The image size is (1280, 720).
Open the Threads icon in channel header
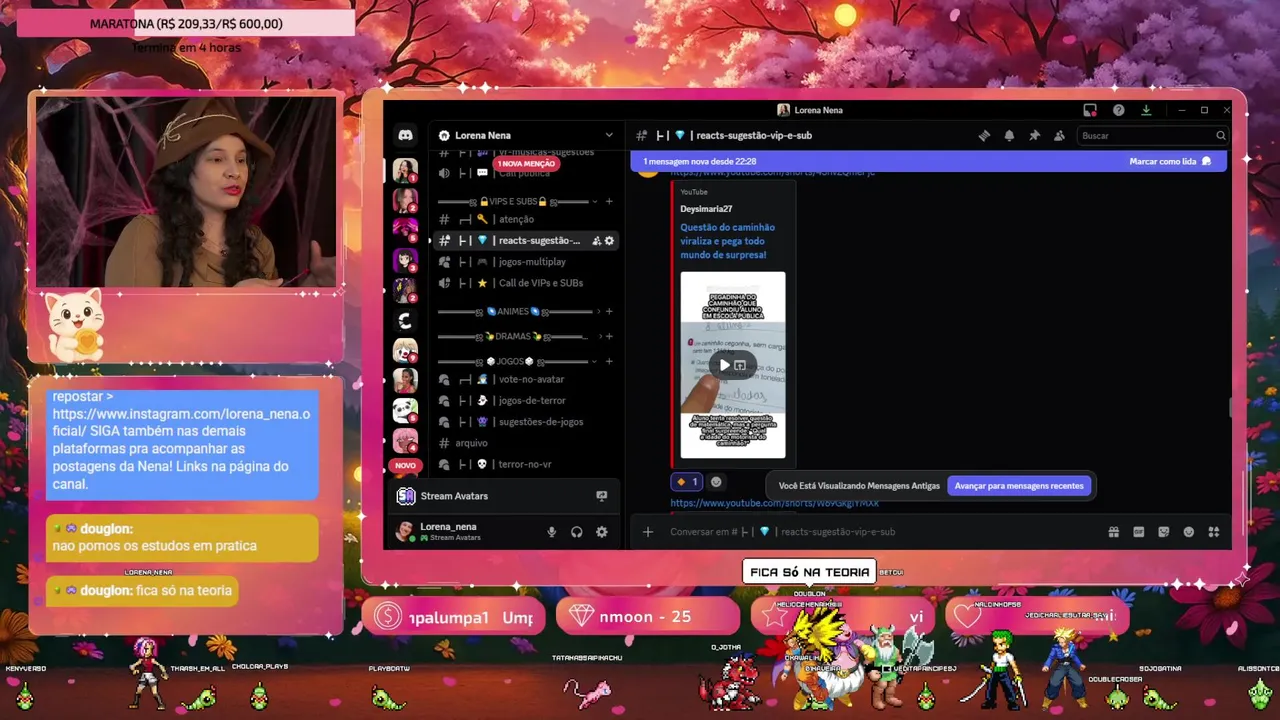(x=984, y=135)
